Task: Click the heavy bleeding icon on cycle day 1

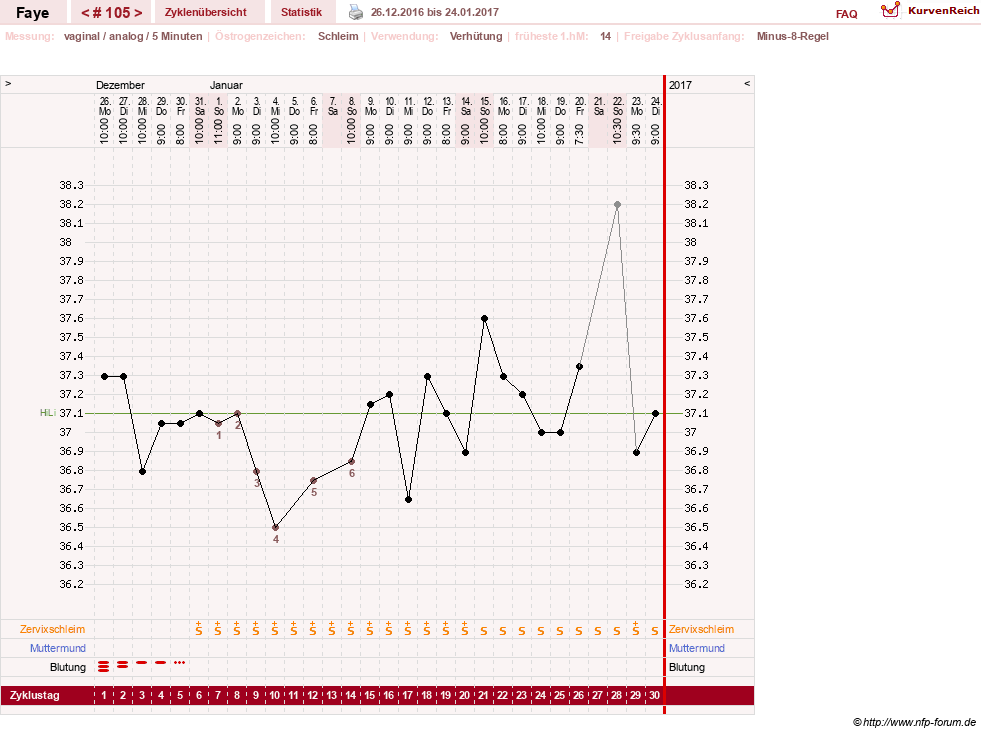Action: click(104, 666)
